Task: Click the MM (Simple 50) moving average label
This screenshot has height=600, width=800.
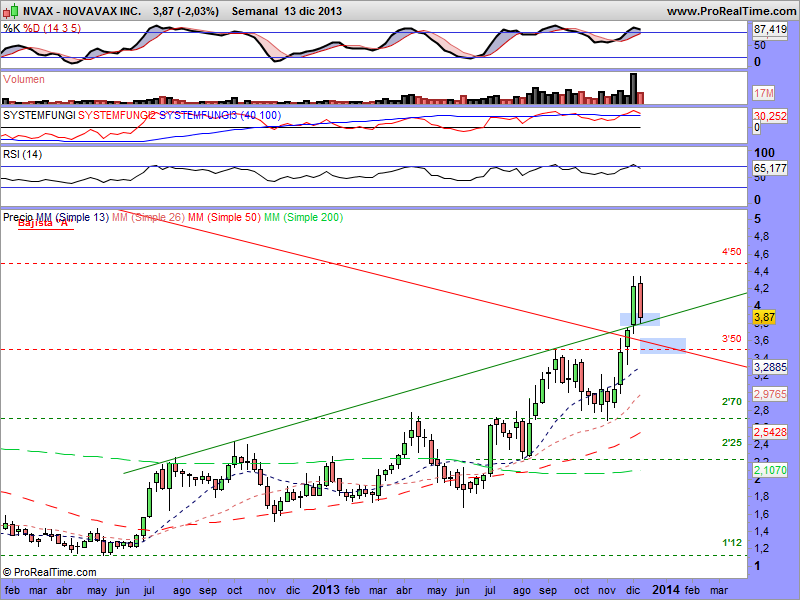Action: point(224,217)
